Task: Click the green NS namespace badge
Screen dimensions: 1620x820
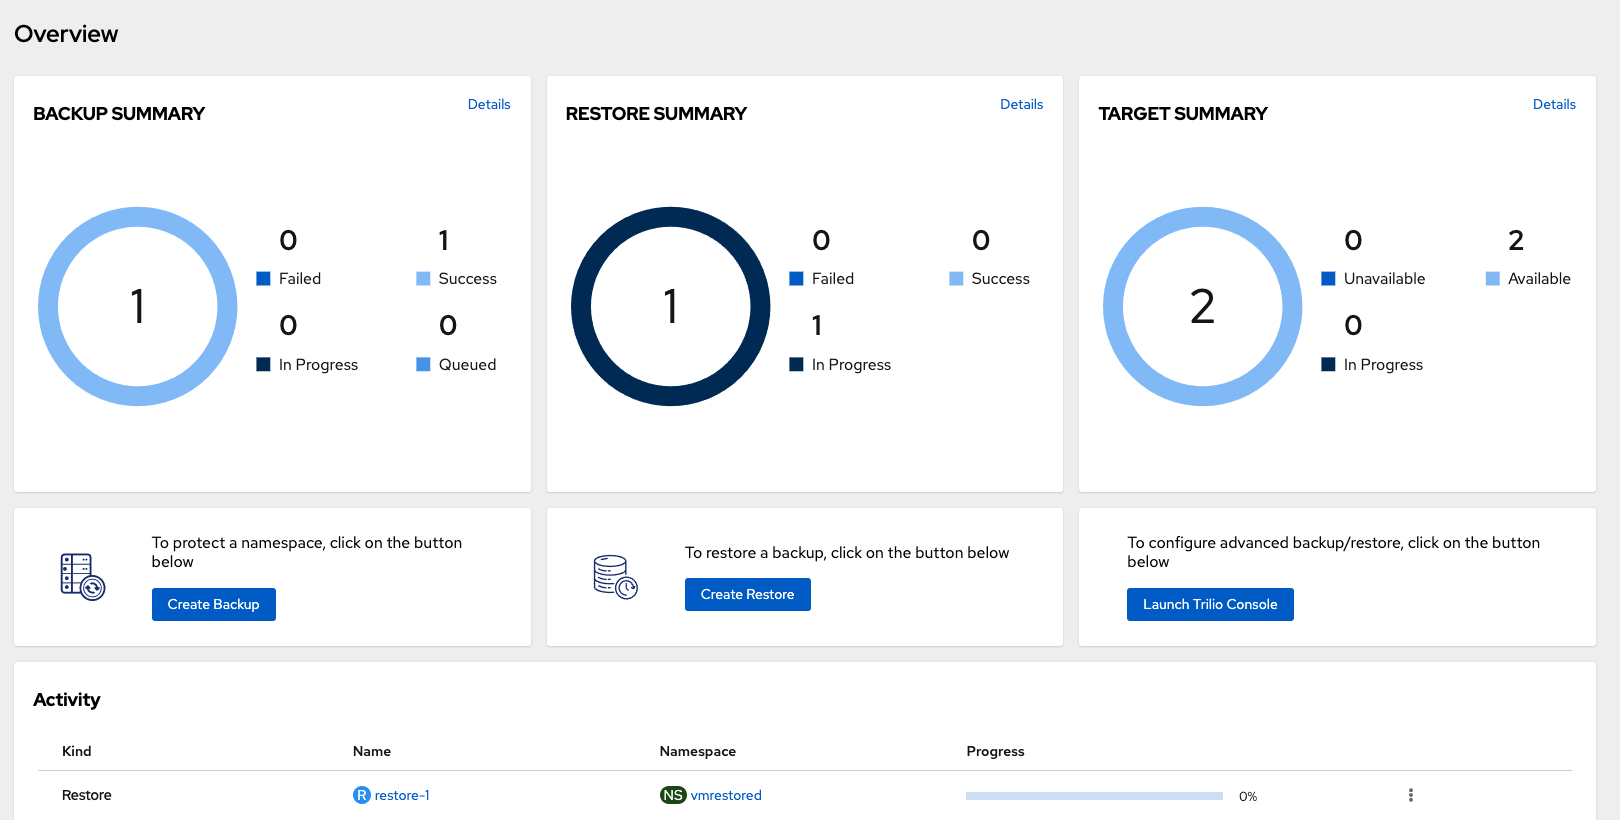Action: tap(673, 795)
